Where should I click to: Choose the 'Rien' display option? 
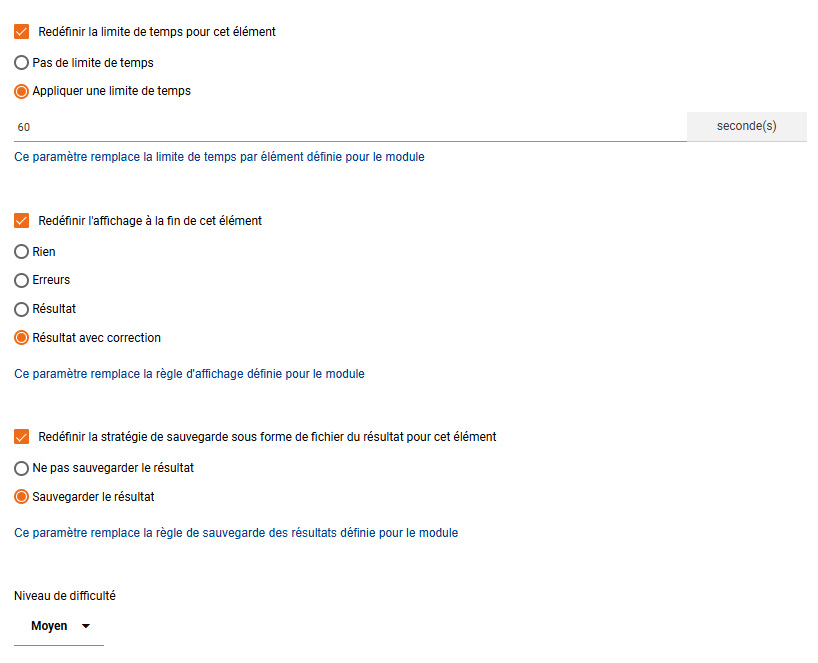[22, 252]
